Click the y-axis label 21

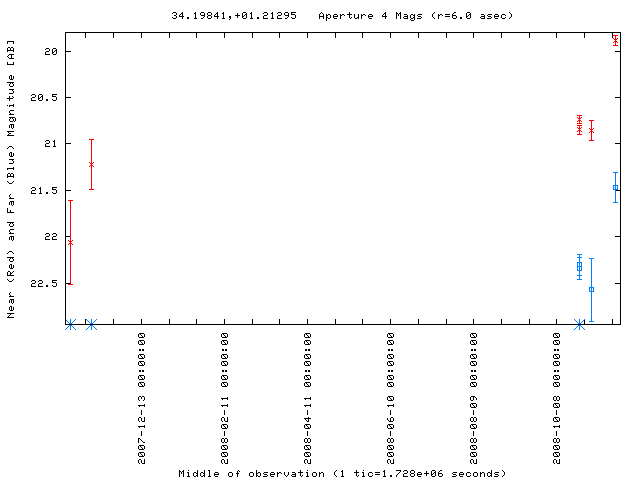point(51,144)
